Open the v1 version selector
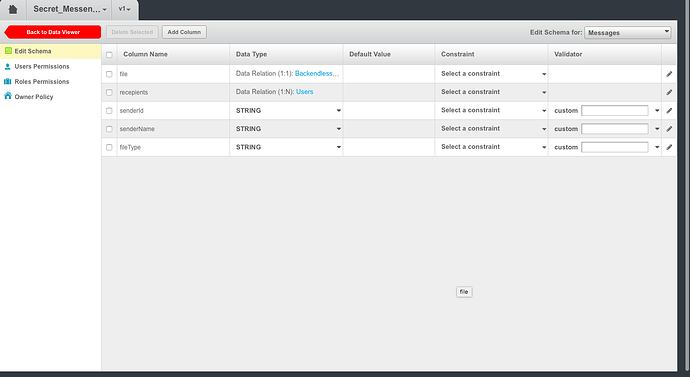The height and width of the screenshot is (377, 690). (125, 9)
